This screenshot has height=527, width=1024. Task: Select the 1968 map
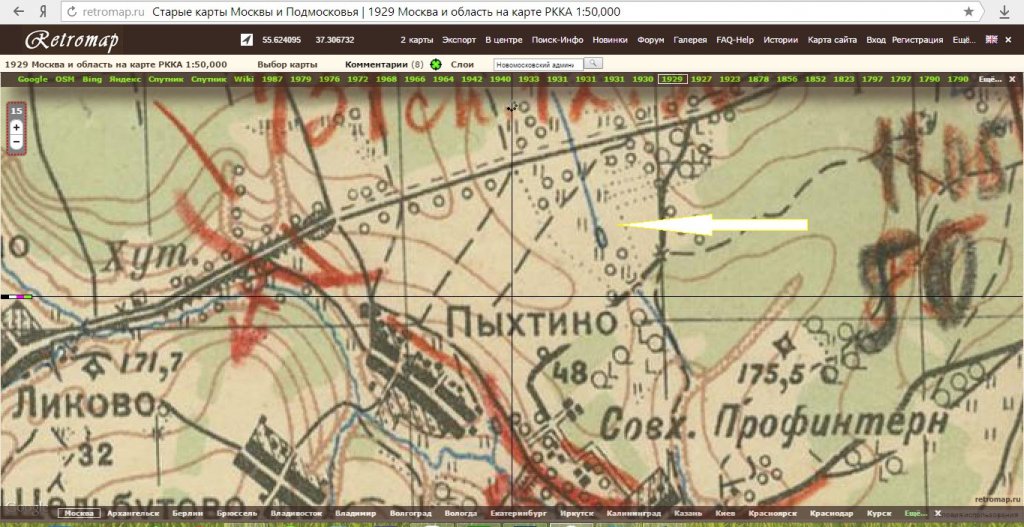pyautogui.click(x=386, y=79)
